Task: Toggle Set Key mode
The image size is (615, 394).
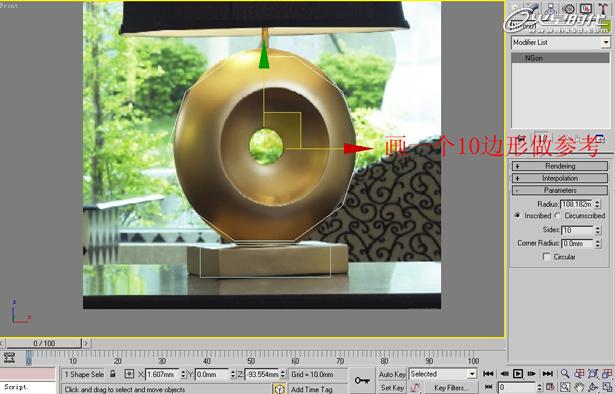Action: pyautogui.click(x=392, y=387)
